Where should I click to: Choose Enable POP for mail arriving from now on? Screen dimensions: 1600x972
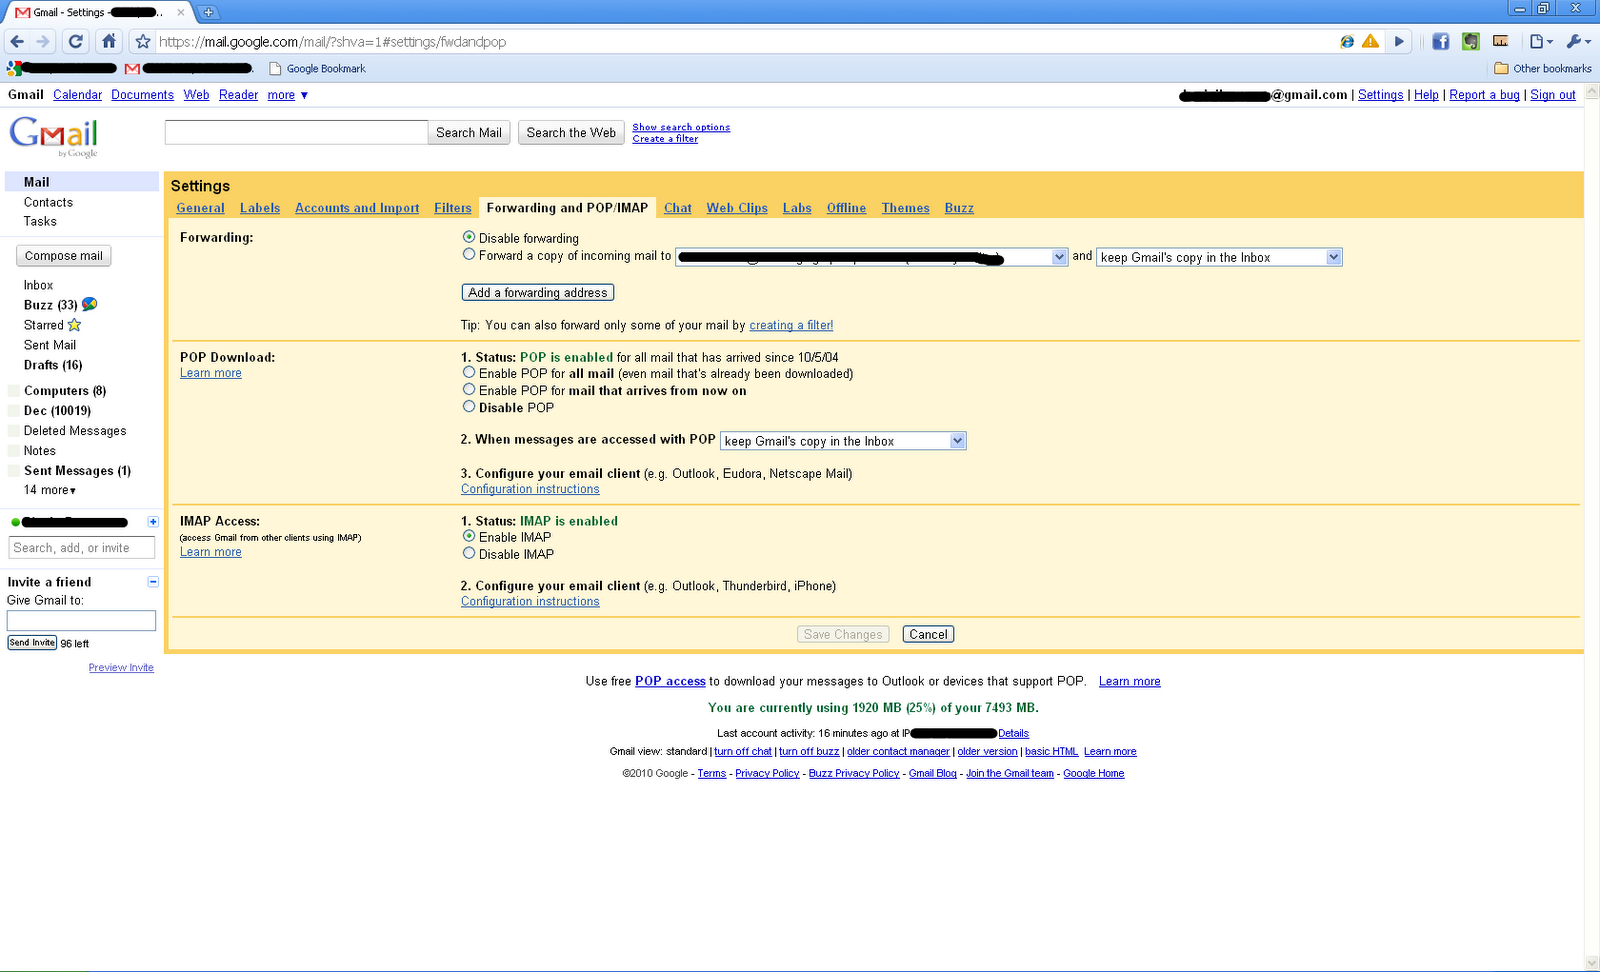click(x=469, y=389)
